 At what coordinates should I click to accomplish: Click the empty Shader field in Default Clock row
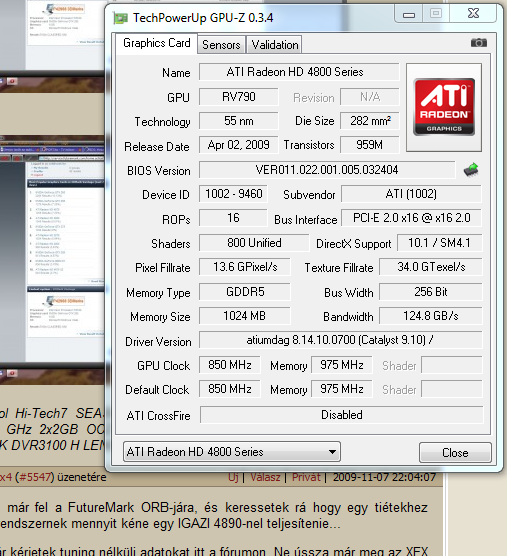click(452, 389)
